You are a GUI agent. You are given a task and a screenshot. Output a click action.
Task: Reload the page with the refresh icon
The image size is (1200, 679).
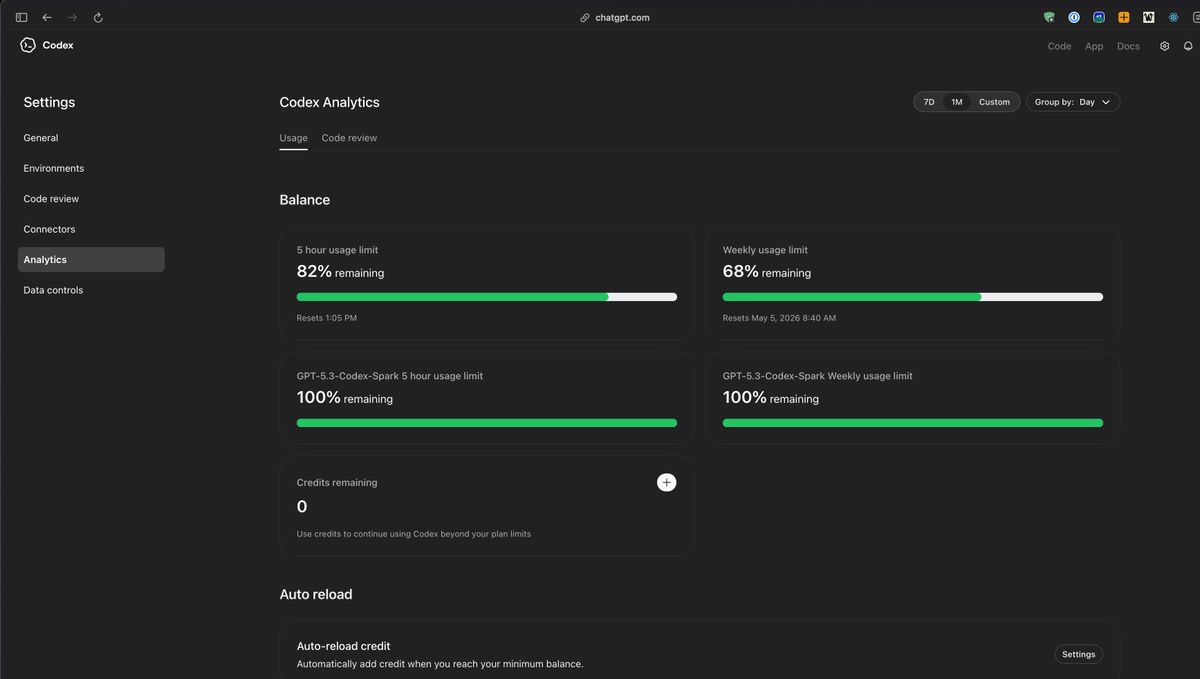[x=98, y=17]
